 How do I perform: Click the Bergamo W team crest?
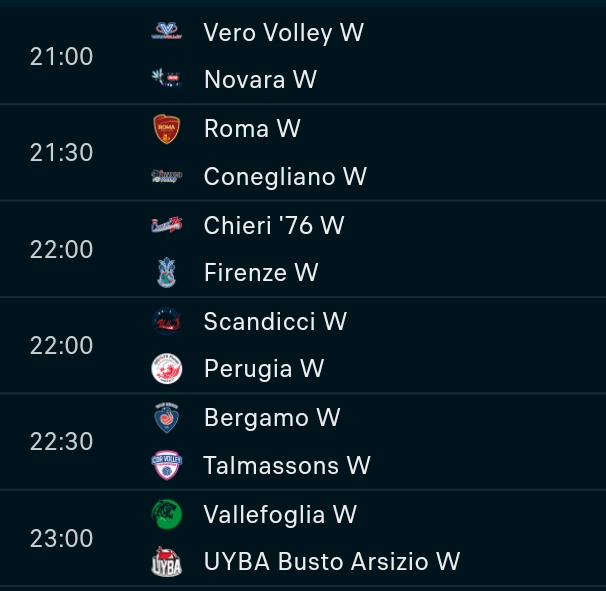[166, 418]
